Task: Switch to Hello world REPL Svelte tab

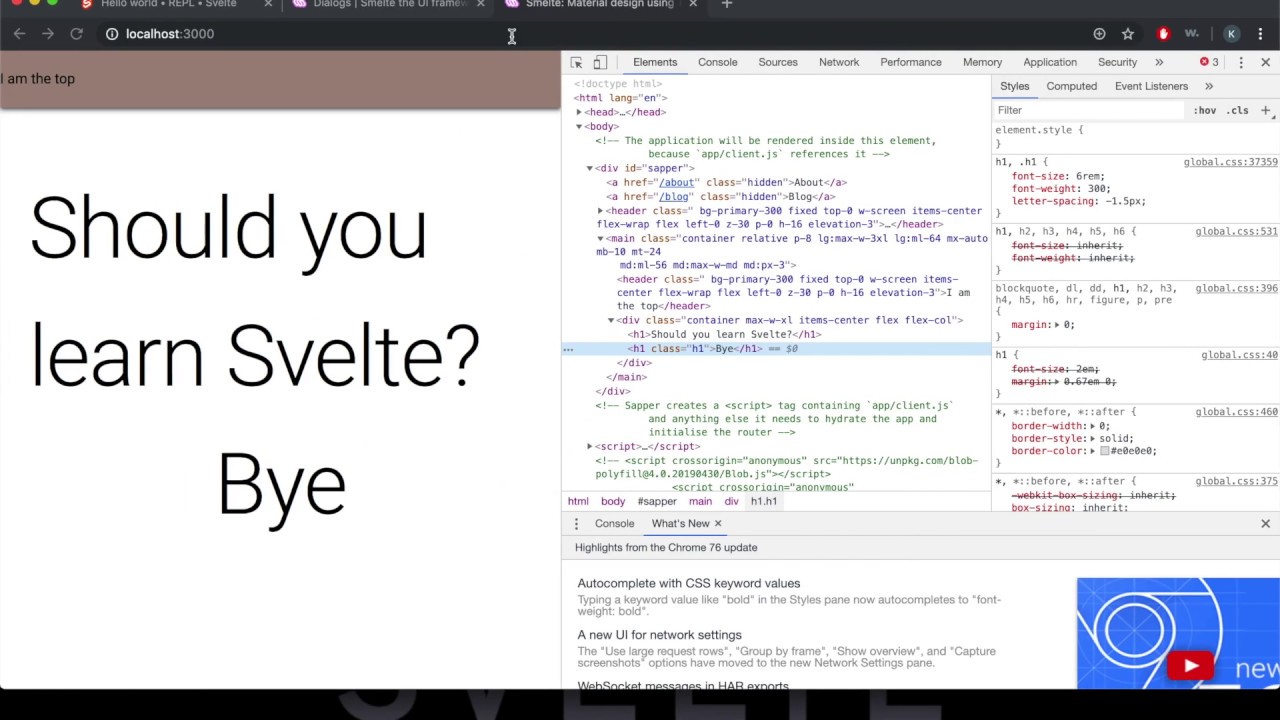Action: point(169,5)
